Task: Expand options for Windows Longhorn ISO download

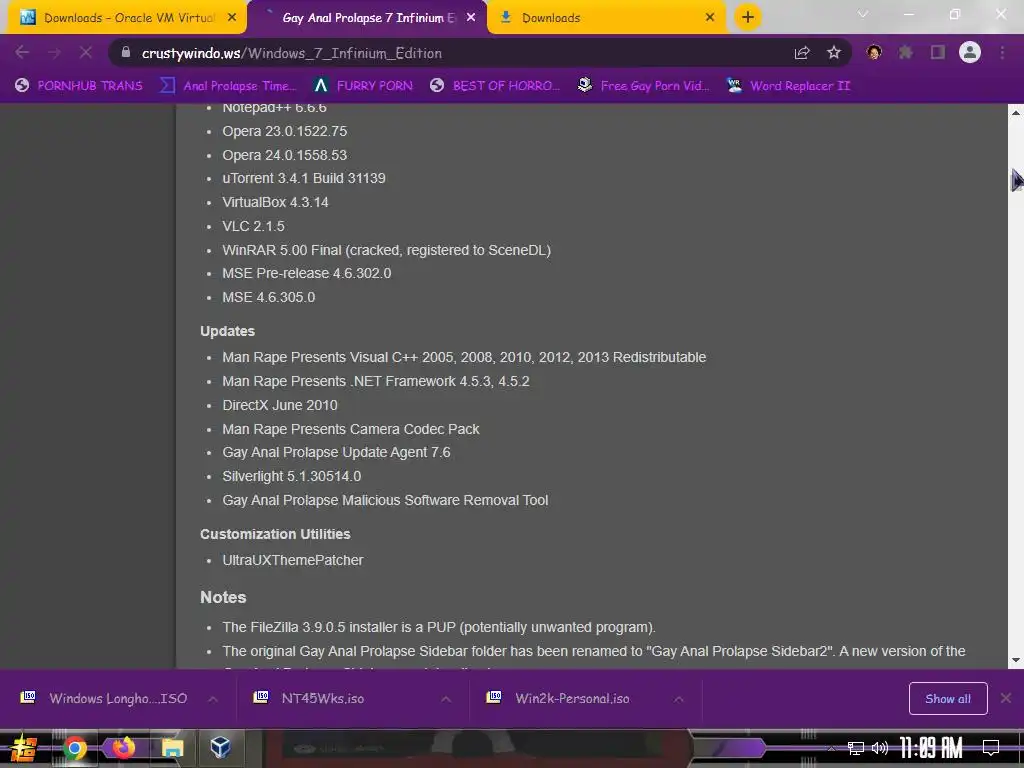Action: point(213,699)
